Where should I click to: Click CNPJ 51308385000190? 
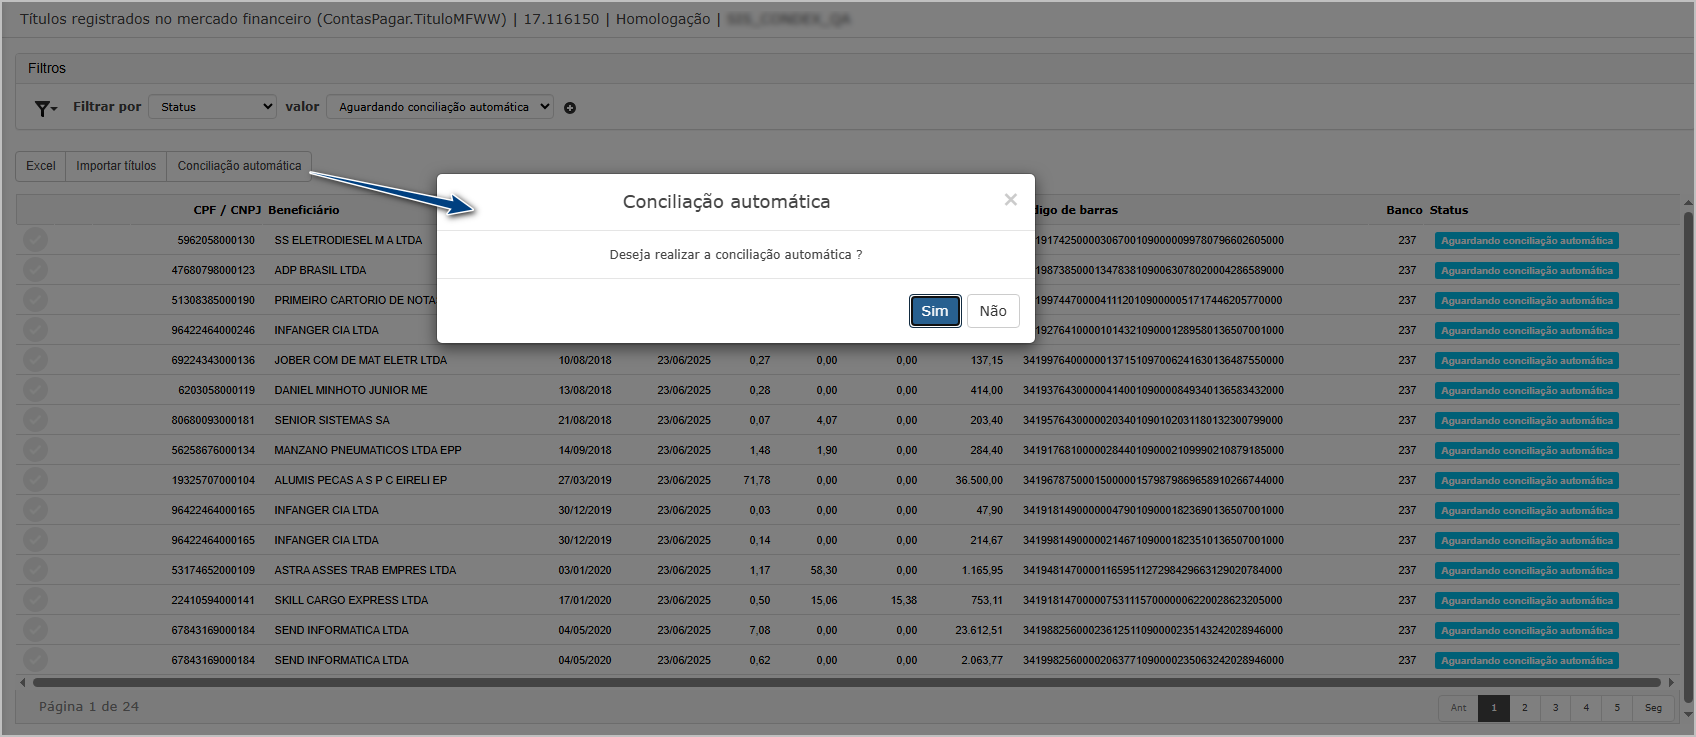click(x=213, y=300)
